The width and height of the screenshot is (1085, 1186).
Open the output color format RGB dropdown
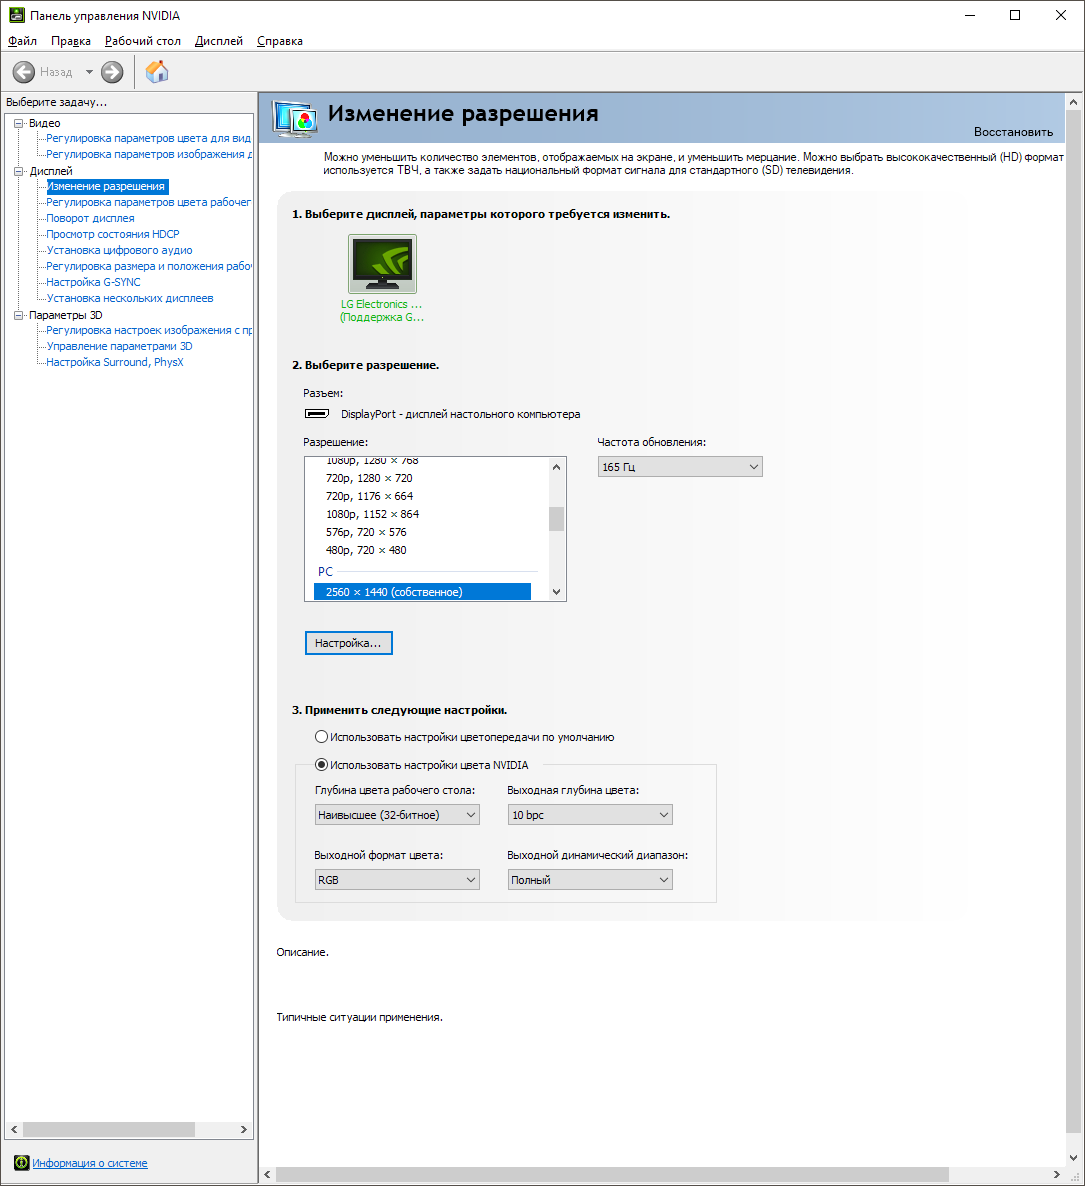[397, 880]
